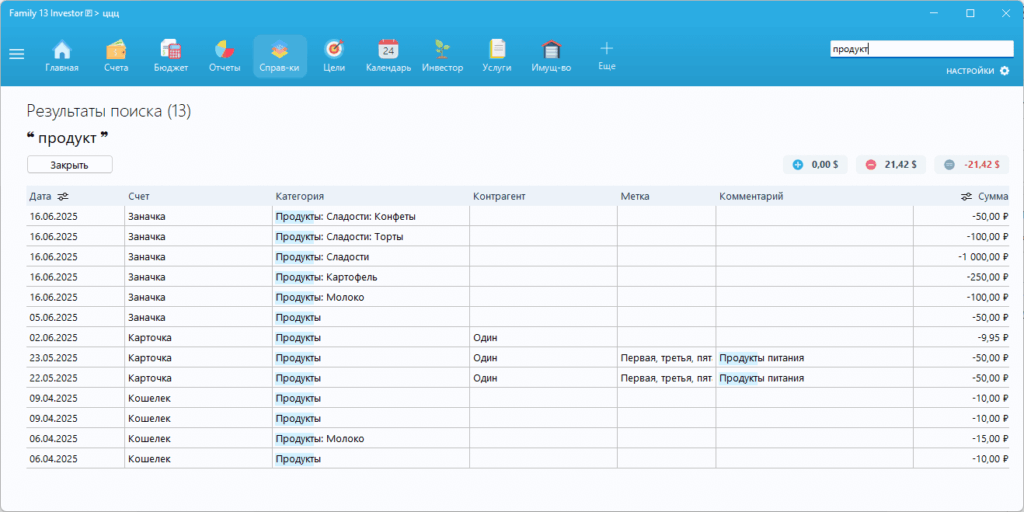Click the blue plus income total 0,00 $

click(x=815, y=165)
